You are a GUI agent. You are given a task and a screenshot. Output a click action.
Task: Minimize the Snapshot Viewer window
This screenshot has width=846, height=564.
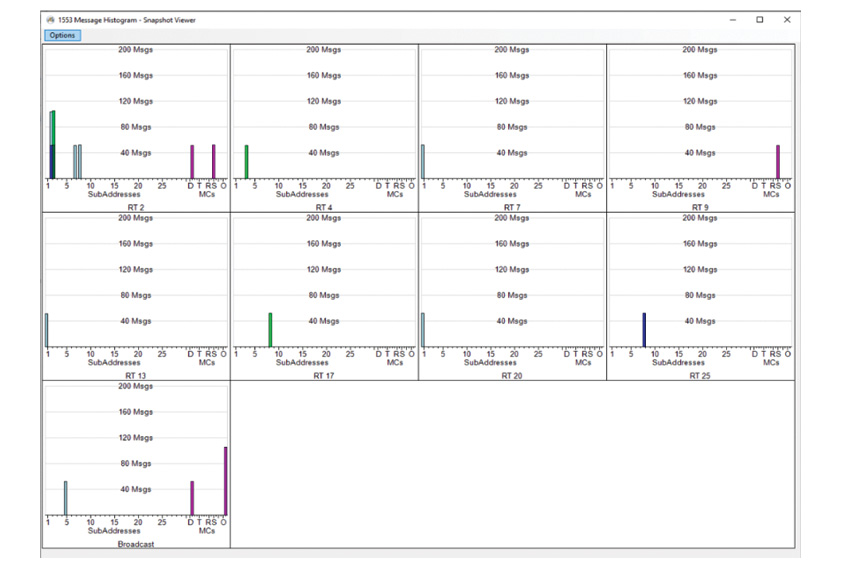pos(733,19)
